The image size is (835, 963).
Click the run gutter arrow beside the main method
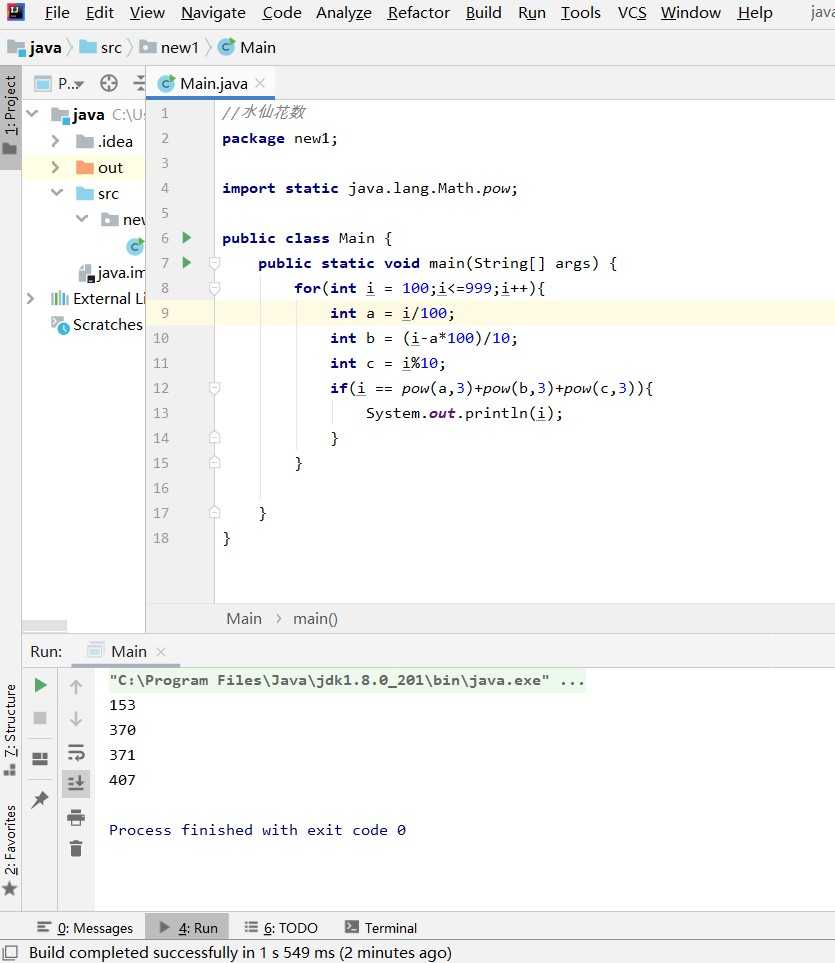coord(187,263)
